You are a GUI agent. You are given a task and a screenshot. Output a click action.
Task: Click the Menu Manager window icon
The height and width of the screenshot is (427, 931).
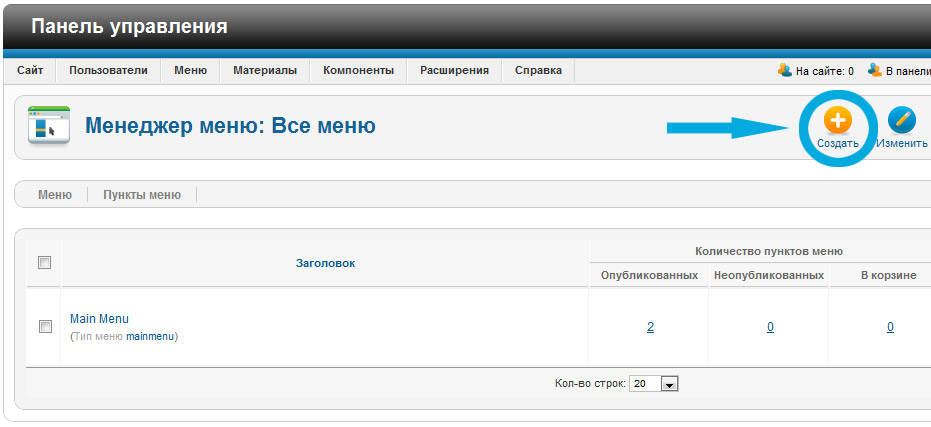pos(48,127)
